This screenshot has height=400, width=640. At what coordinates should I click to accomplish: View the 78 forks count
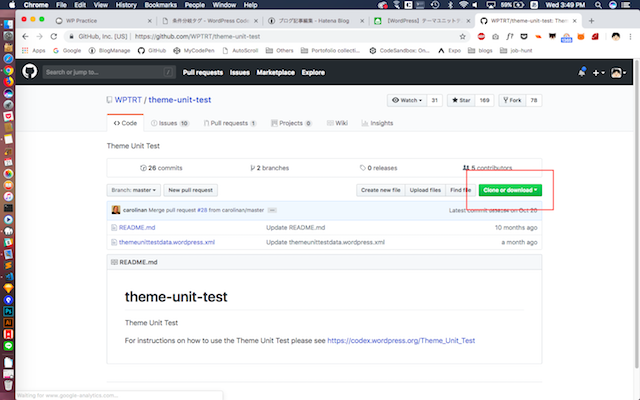[x=533, y=100]
